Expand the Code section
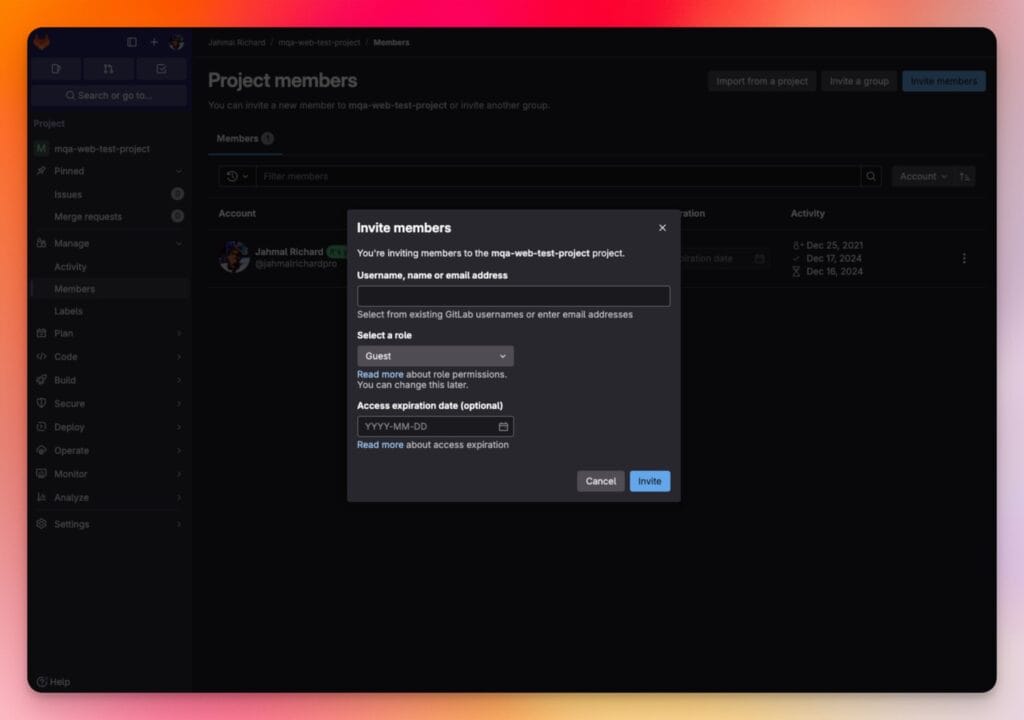The height and width of the screenshot is (720, 1024). pyautogui.click(x=108, y=357)
